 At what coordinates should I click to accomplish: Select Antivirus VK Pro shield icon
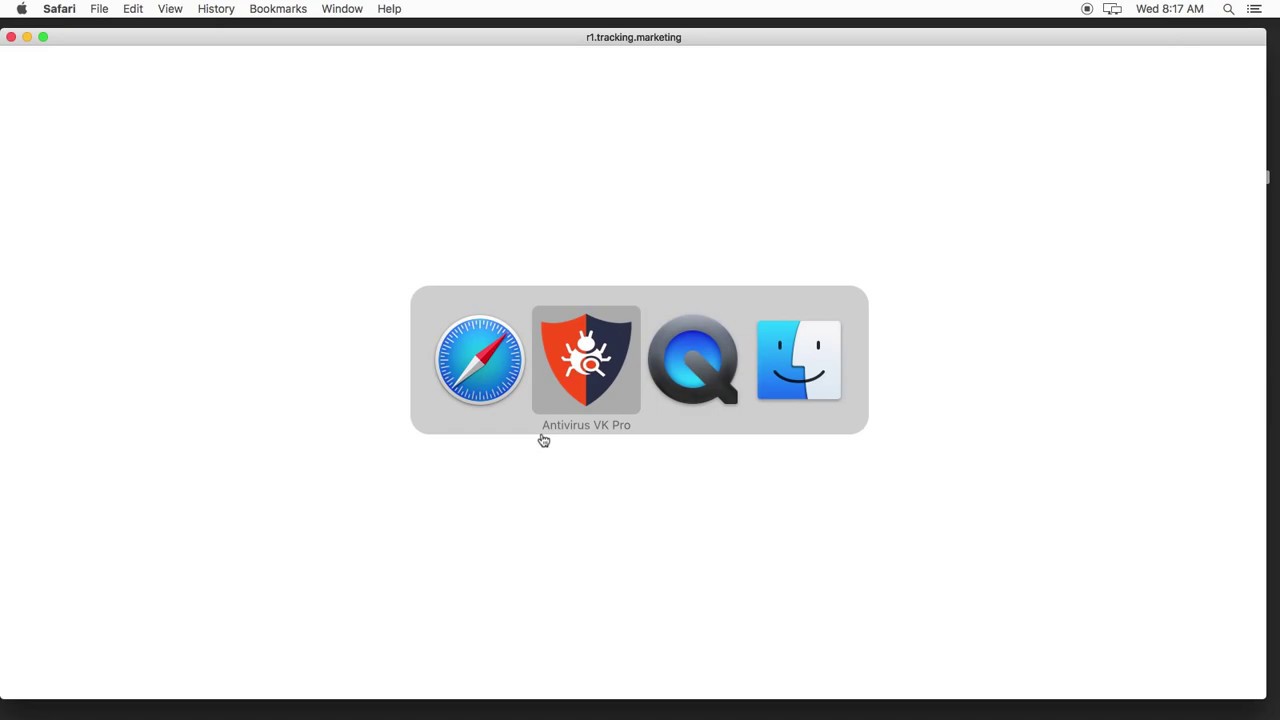[586, 360]
